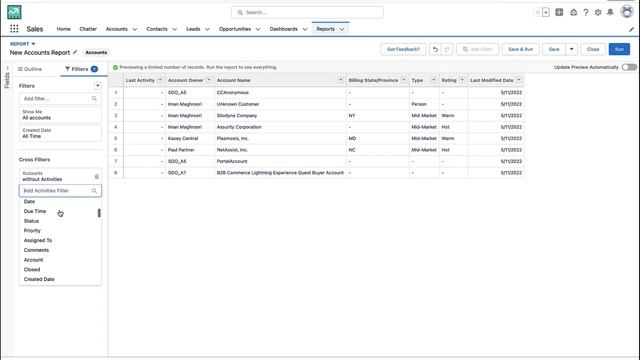Select the Reports tab
640x360 pixels.
pos(325,29)
